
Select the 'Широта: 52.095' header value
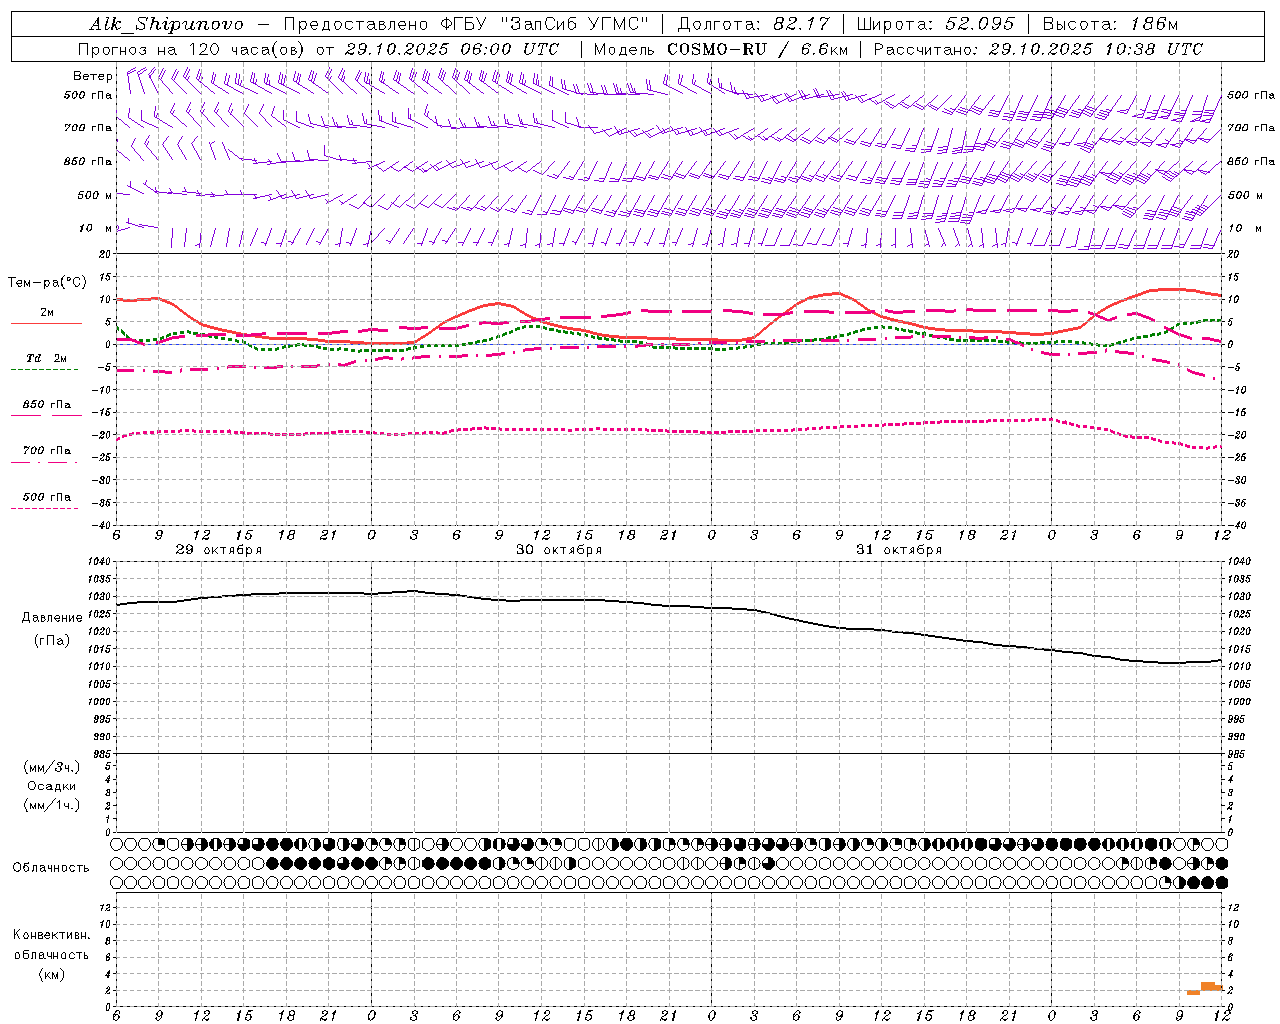point(936,24)
